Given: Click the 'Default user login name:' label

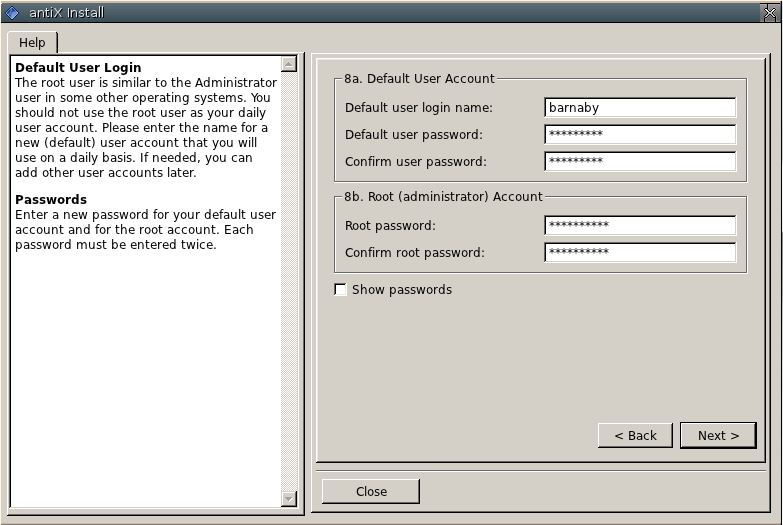Looking at the screenshot, I should [418, 107].
